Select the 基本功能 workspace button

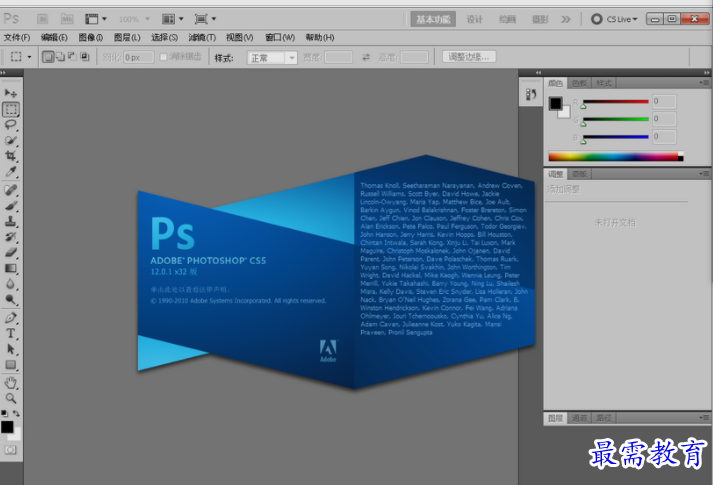[433, 19]
